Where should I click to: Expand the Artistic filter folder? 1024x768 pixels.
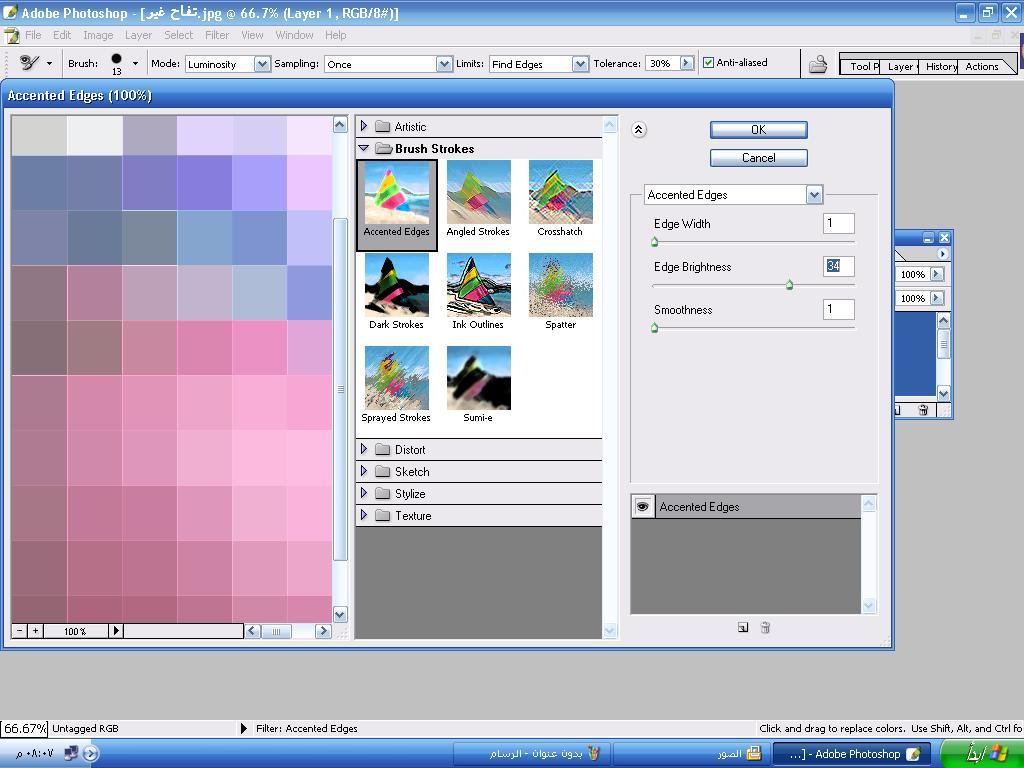[x=364, y=126]
